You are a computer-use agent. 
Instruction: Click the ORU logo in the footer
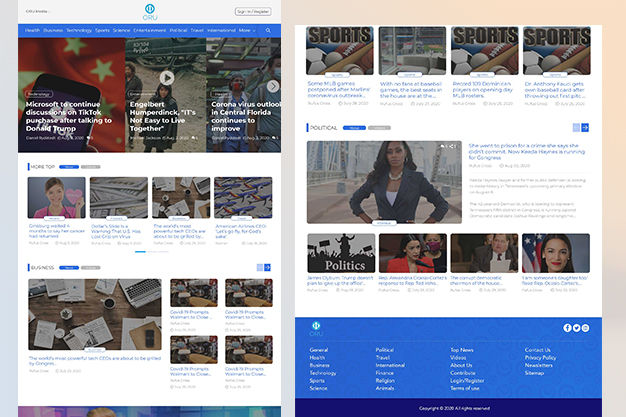pyautogui.click(x=316, y=329)
